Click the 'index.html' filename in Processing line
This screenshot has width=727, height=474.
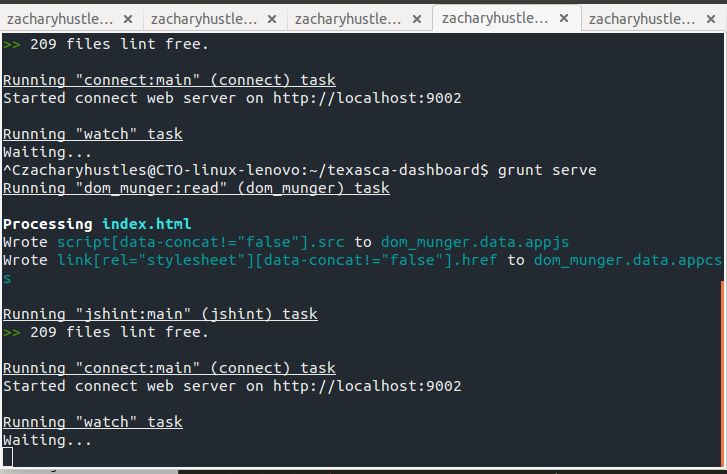[x=147, y=224]
